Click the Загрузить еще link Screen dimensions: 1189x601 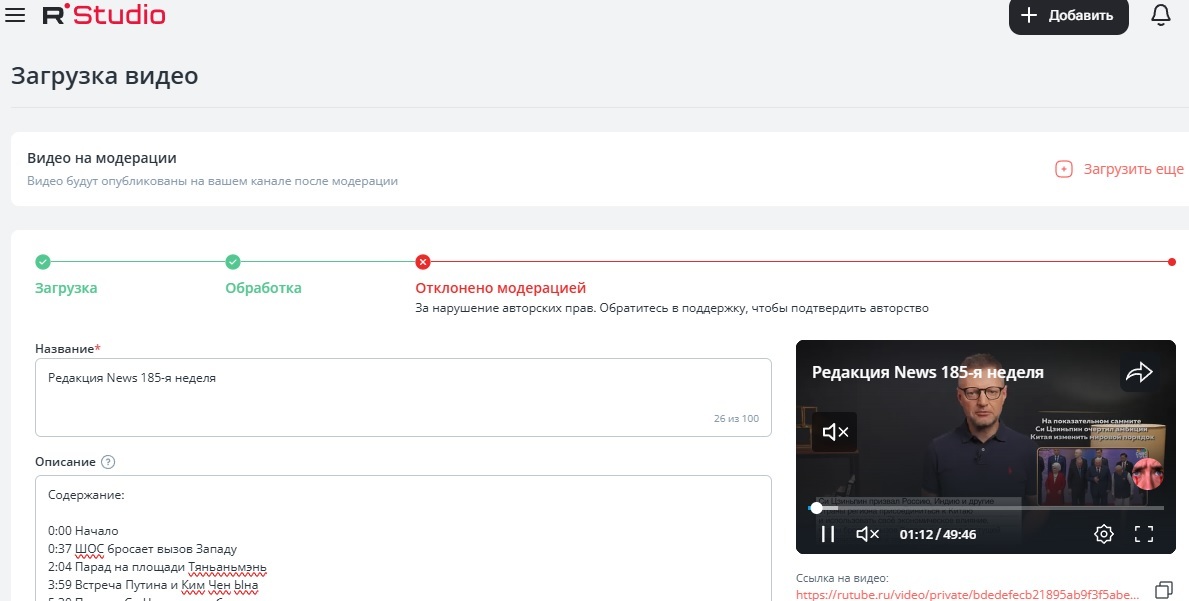pos(1120,169)
